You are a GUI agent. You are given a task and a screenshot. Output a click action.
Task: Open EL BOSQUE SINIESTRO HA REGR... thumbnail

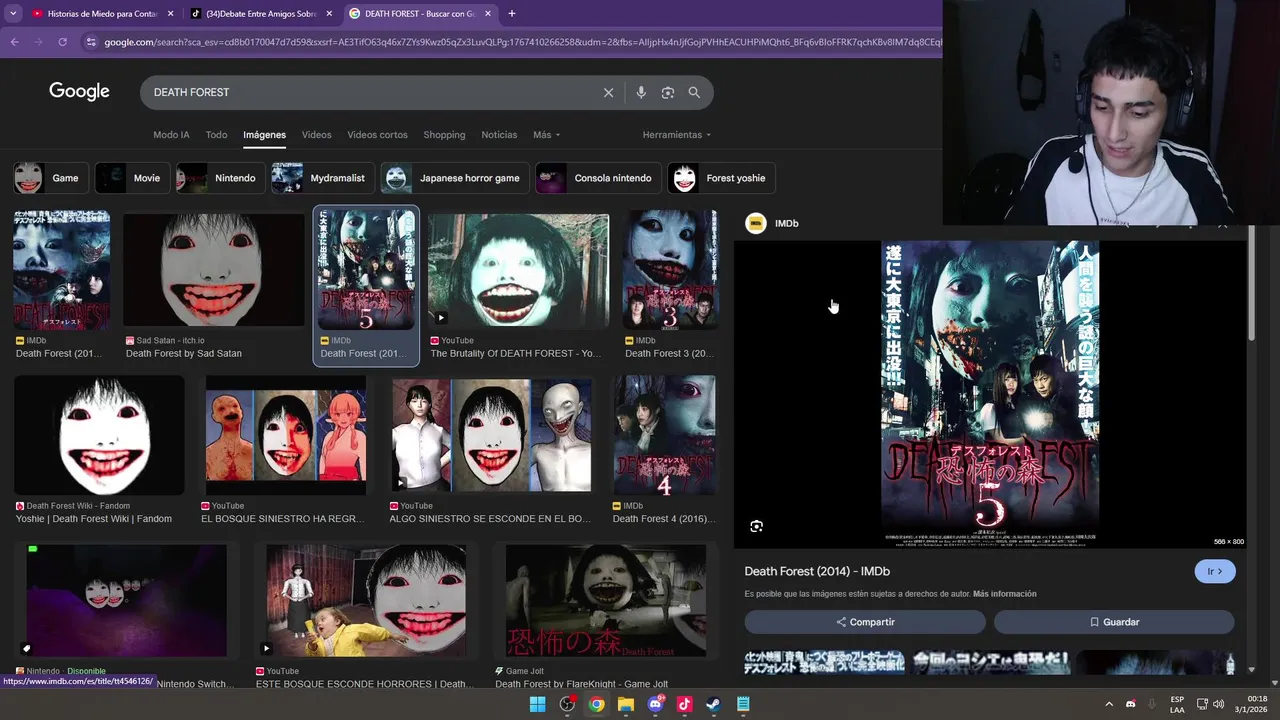tap(286, 435)
